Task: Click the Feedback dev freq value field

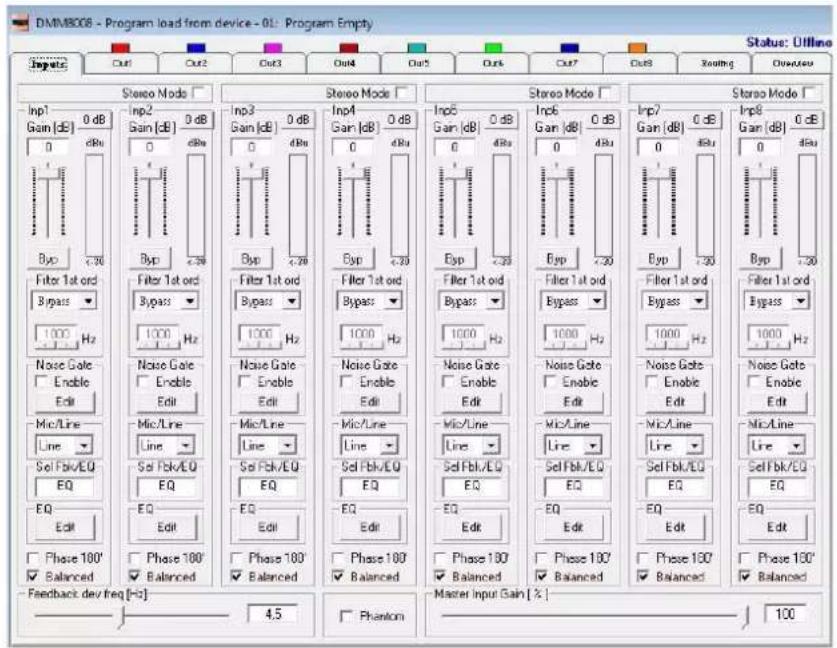Action: 272,614
